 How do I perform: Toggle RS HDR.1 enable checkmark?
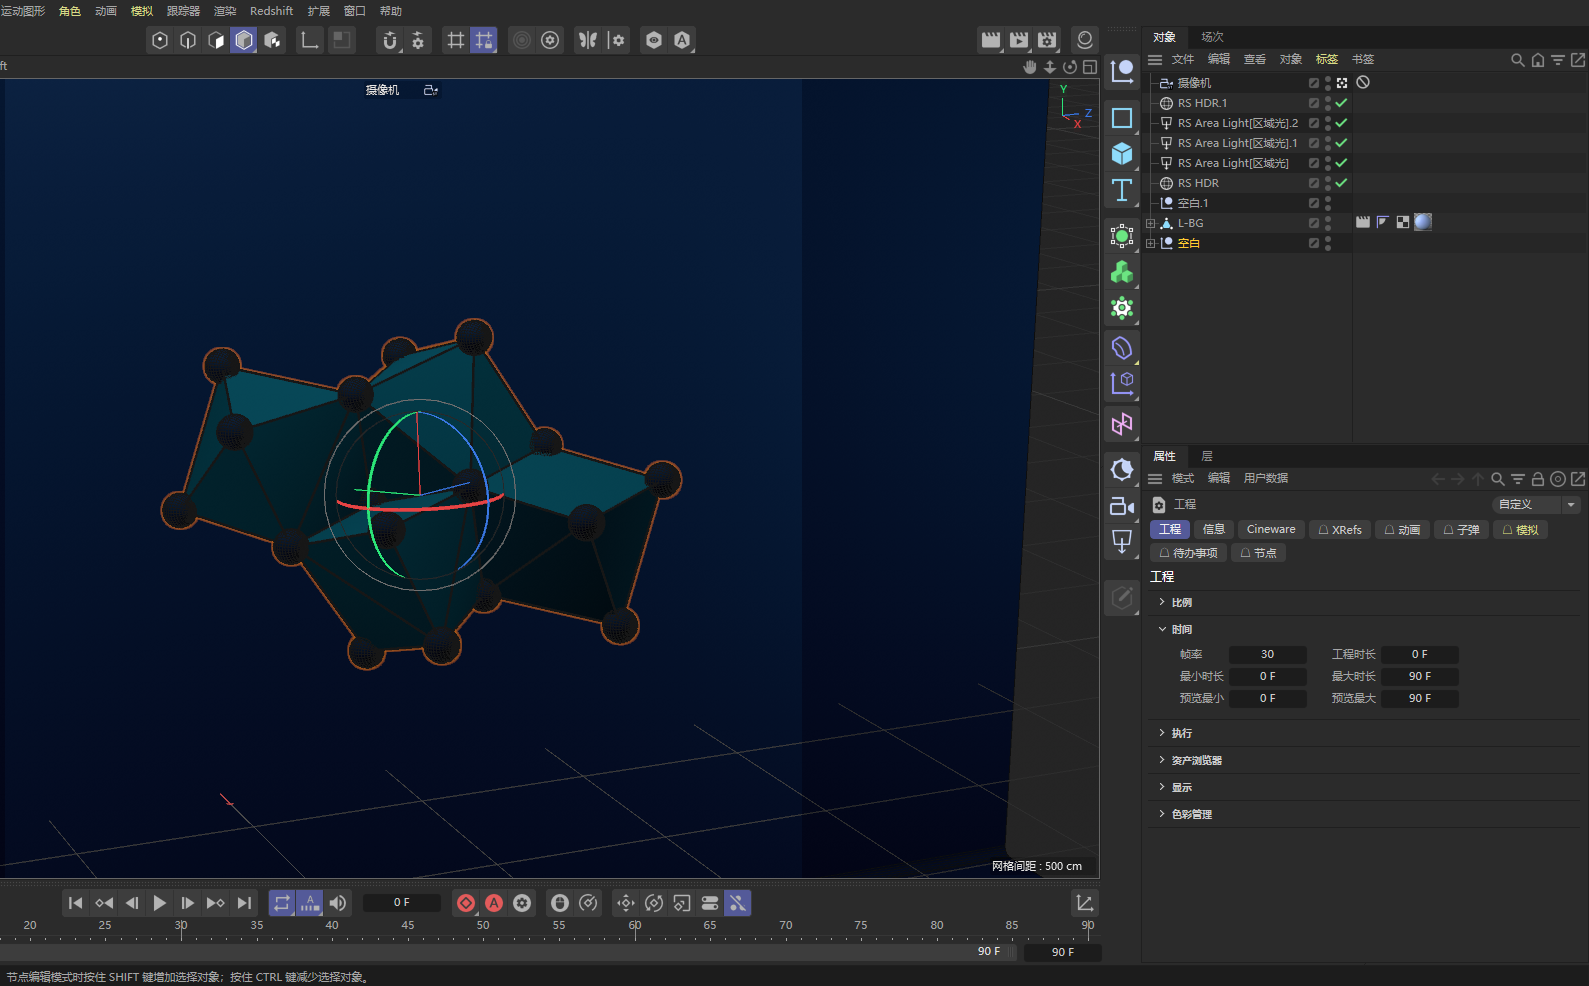click(1342, 103)
